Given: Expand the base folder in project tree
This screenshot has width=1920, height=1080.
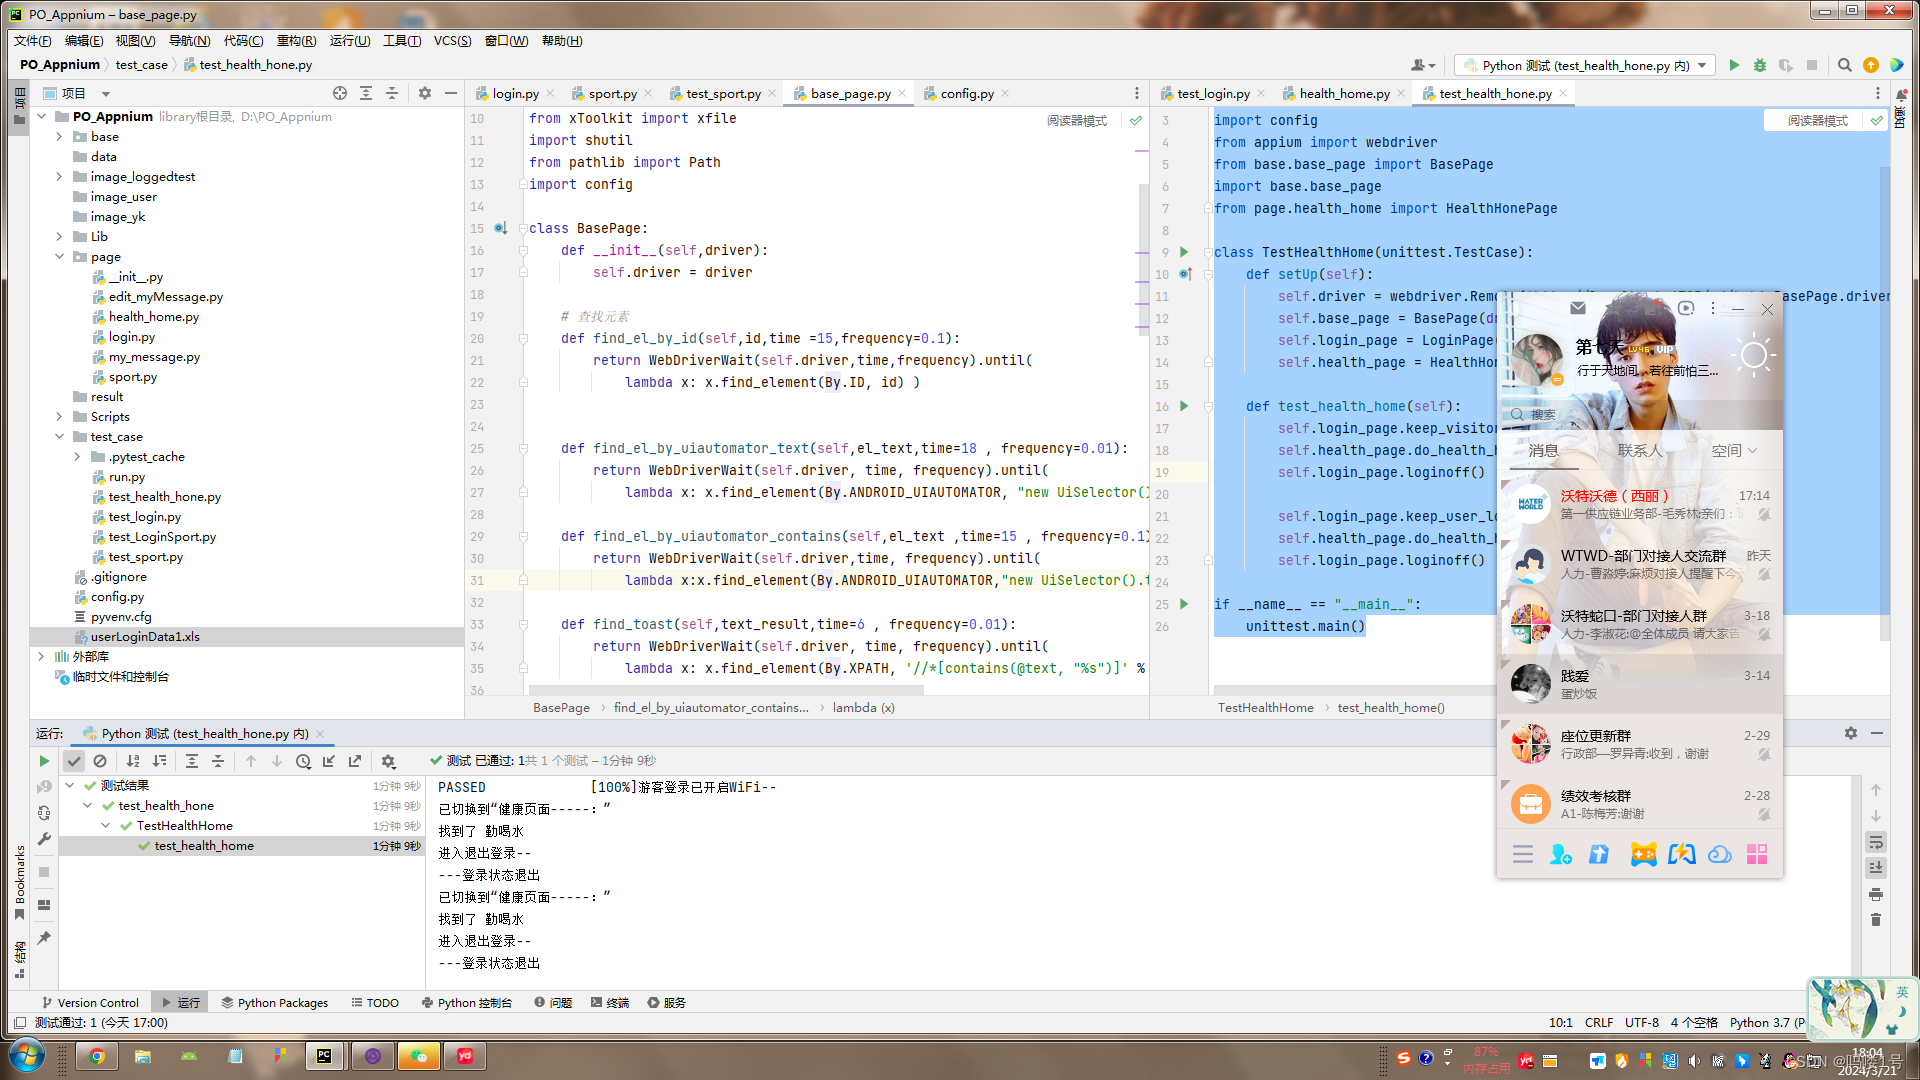Looking at the screenshot, I should point(59,137).
